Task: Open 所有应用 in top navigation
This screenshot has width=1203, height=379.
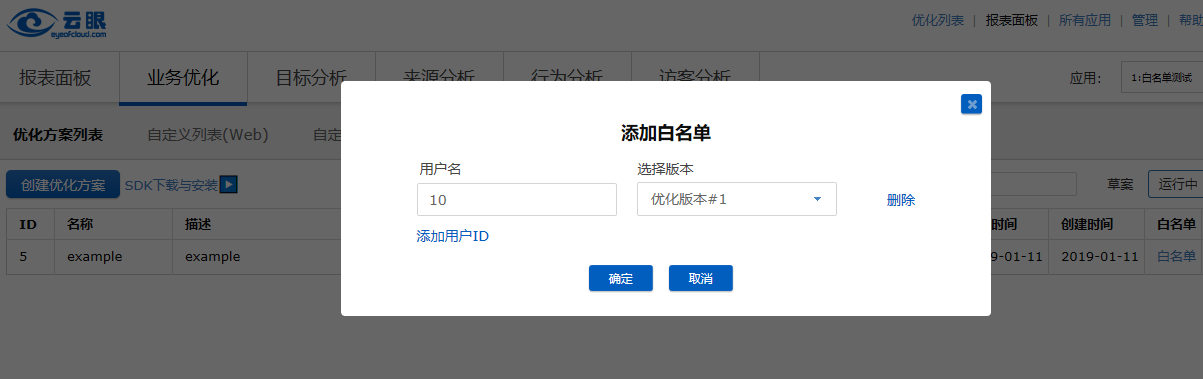Action: (1085, 20)
